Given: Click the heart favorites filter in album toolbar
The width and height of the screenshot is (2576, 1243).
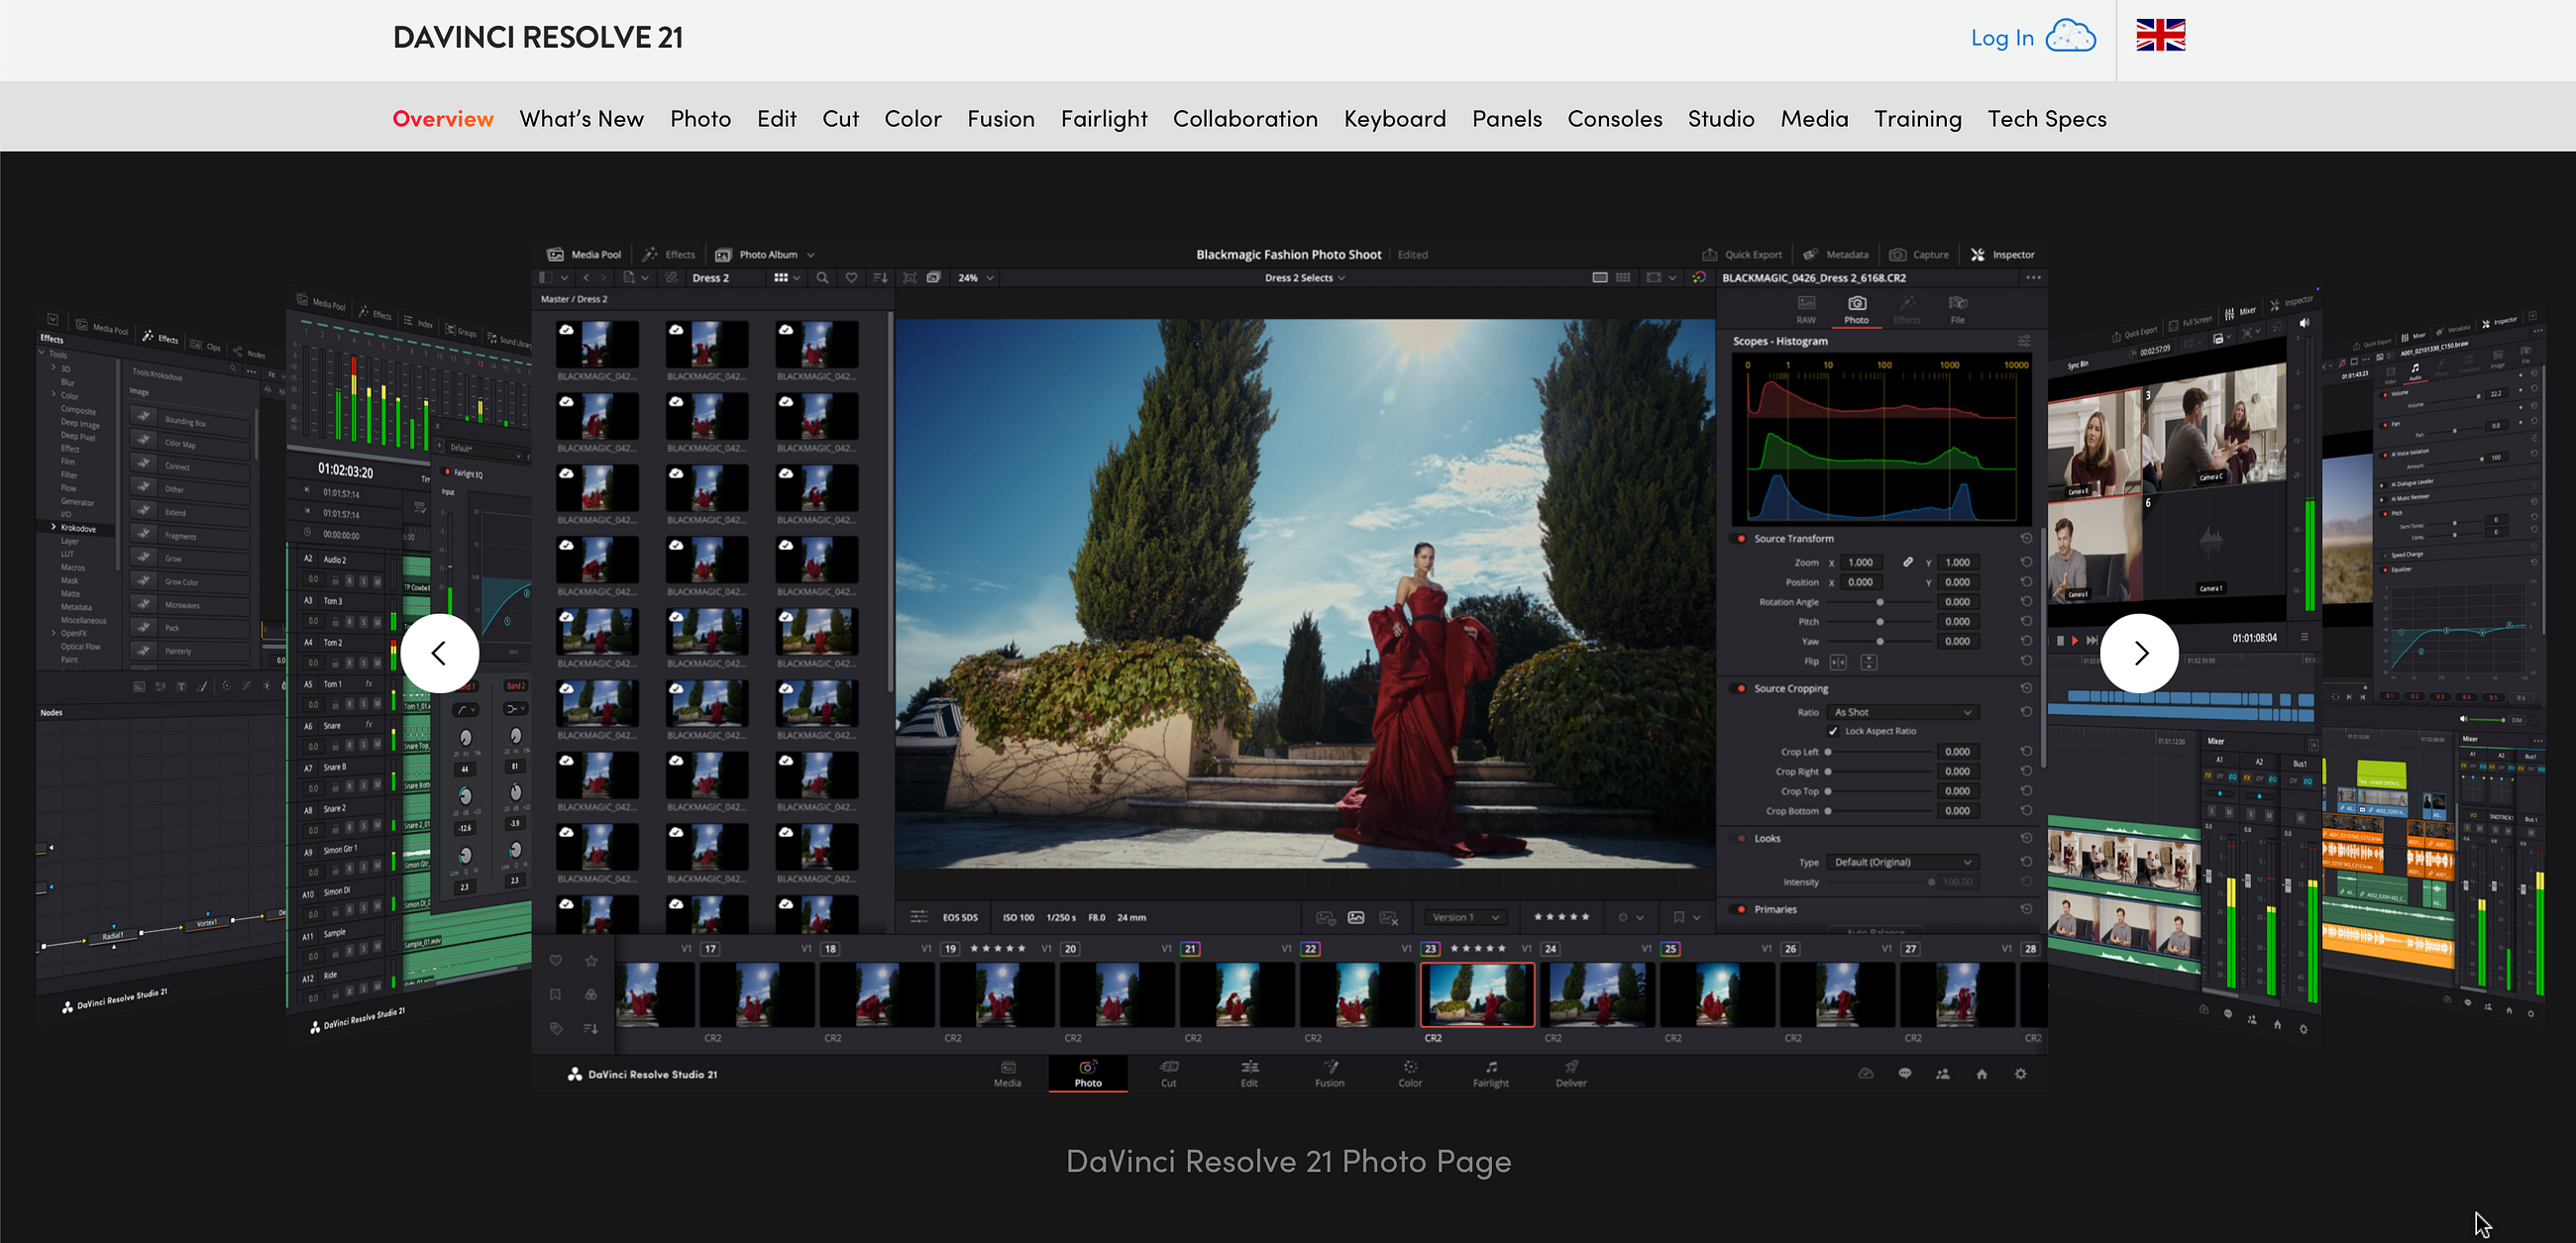Looking at the screenshot, I should coord(851,278).
